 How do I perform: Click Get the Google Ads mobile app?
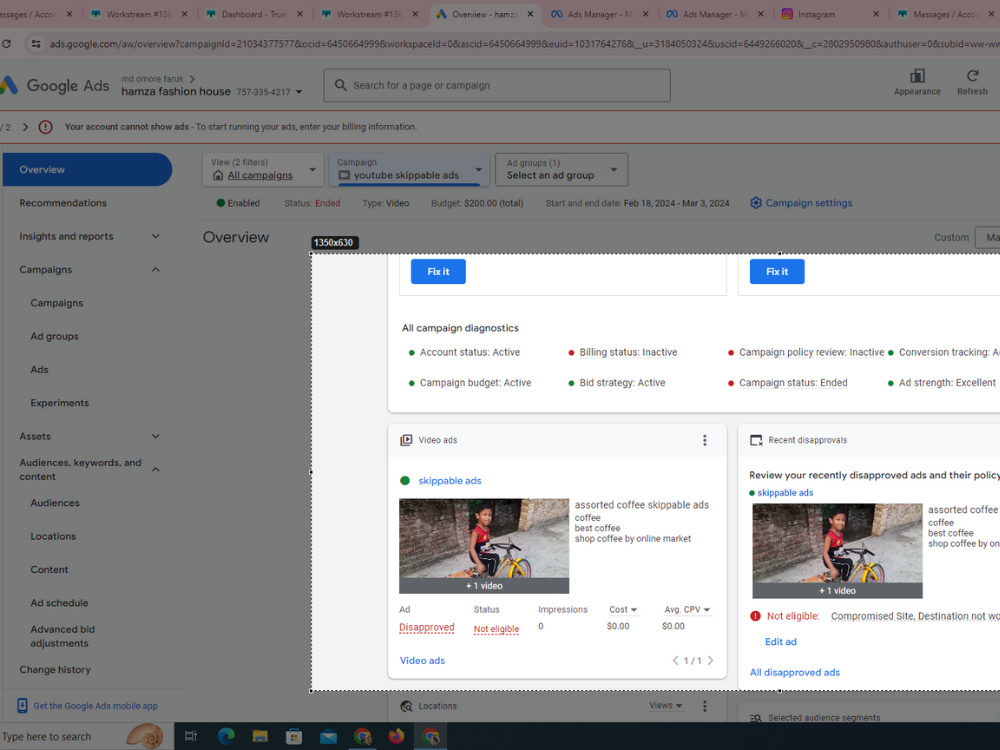click(95, 706)
